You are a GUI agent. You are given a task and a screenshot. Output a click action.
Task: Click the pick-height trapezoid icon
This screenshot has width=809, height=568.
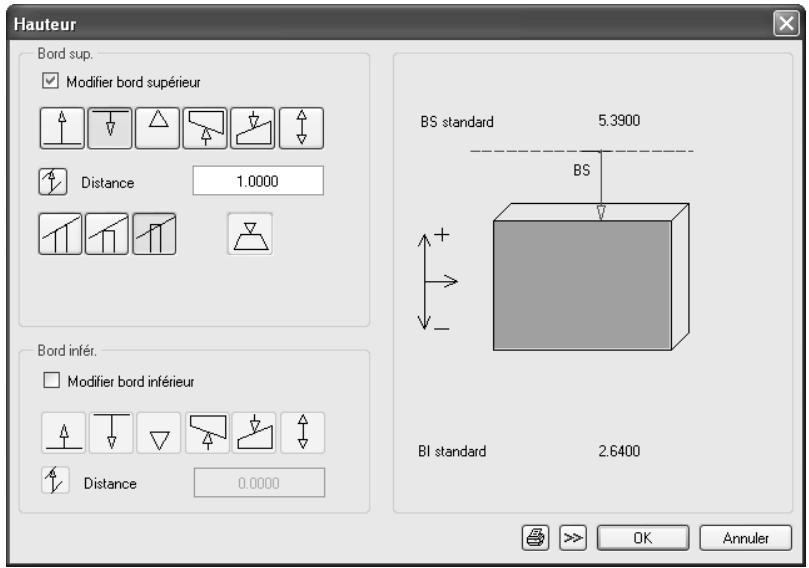point(250,234)
